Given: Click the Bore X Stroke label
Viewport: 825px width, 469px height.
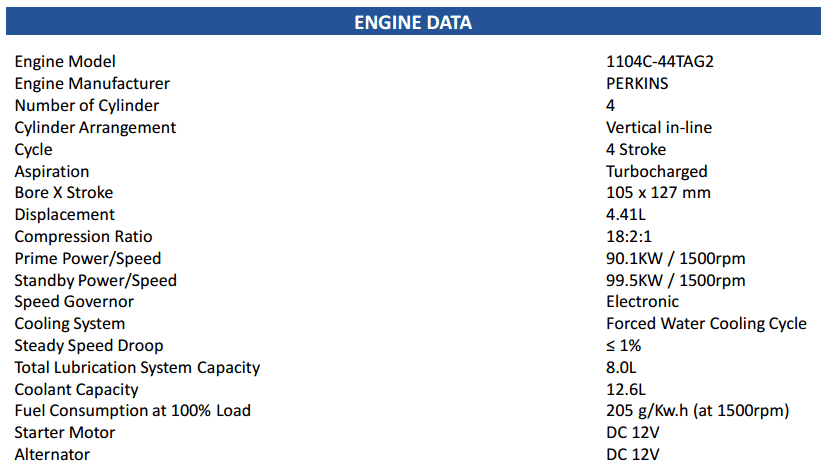Looking at the screenshot, I should [x=64, y=193].
